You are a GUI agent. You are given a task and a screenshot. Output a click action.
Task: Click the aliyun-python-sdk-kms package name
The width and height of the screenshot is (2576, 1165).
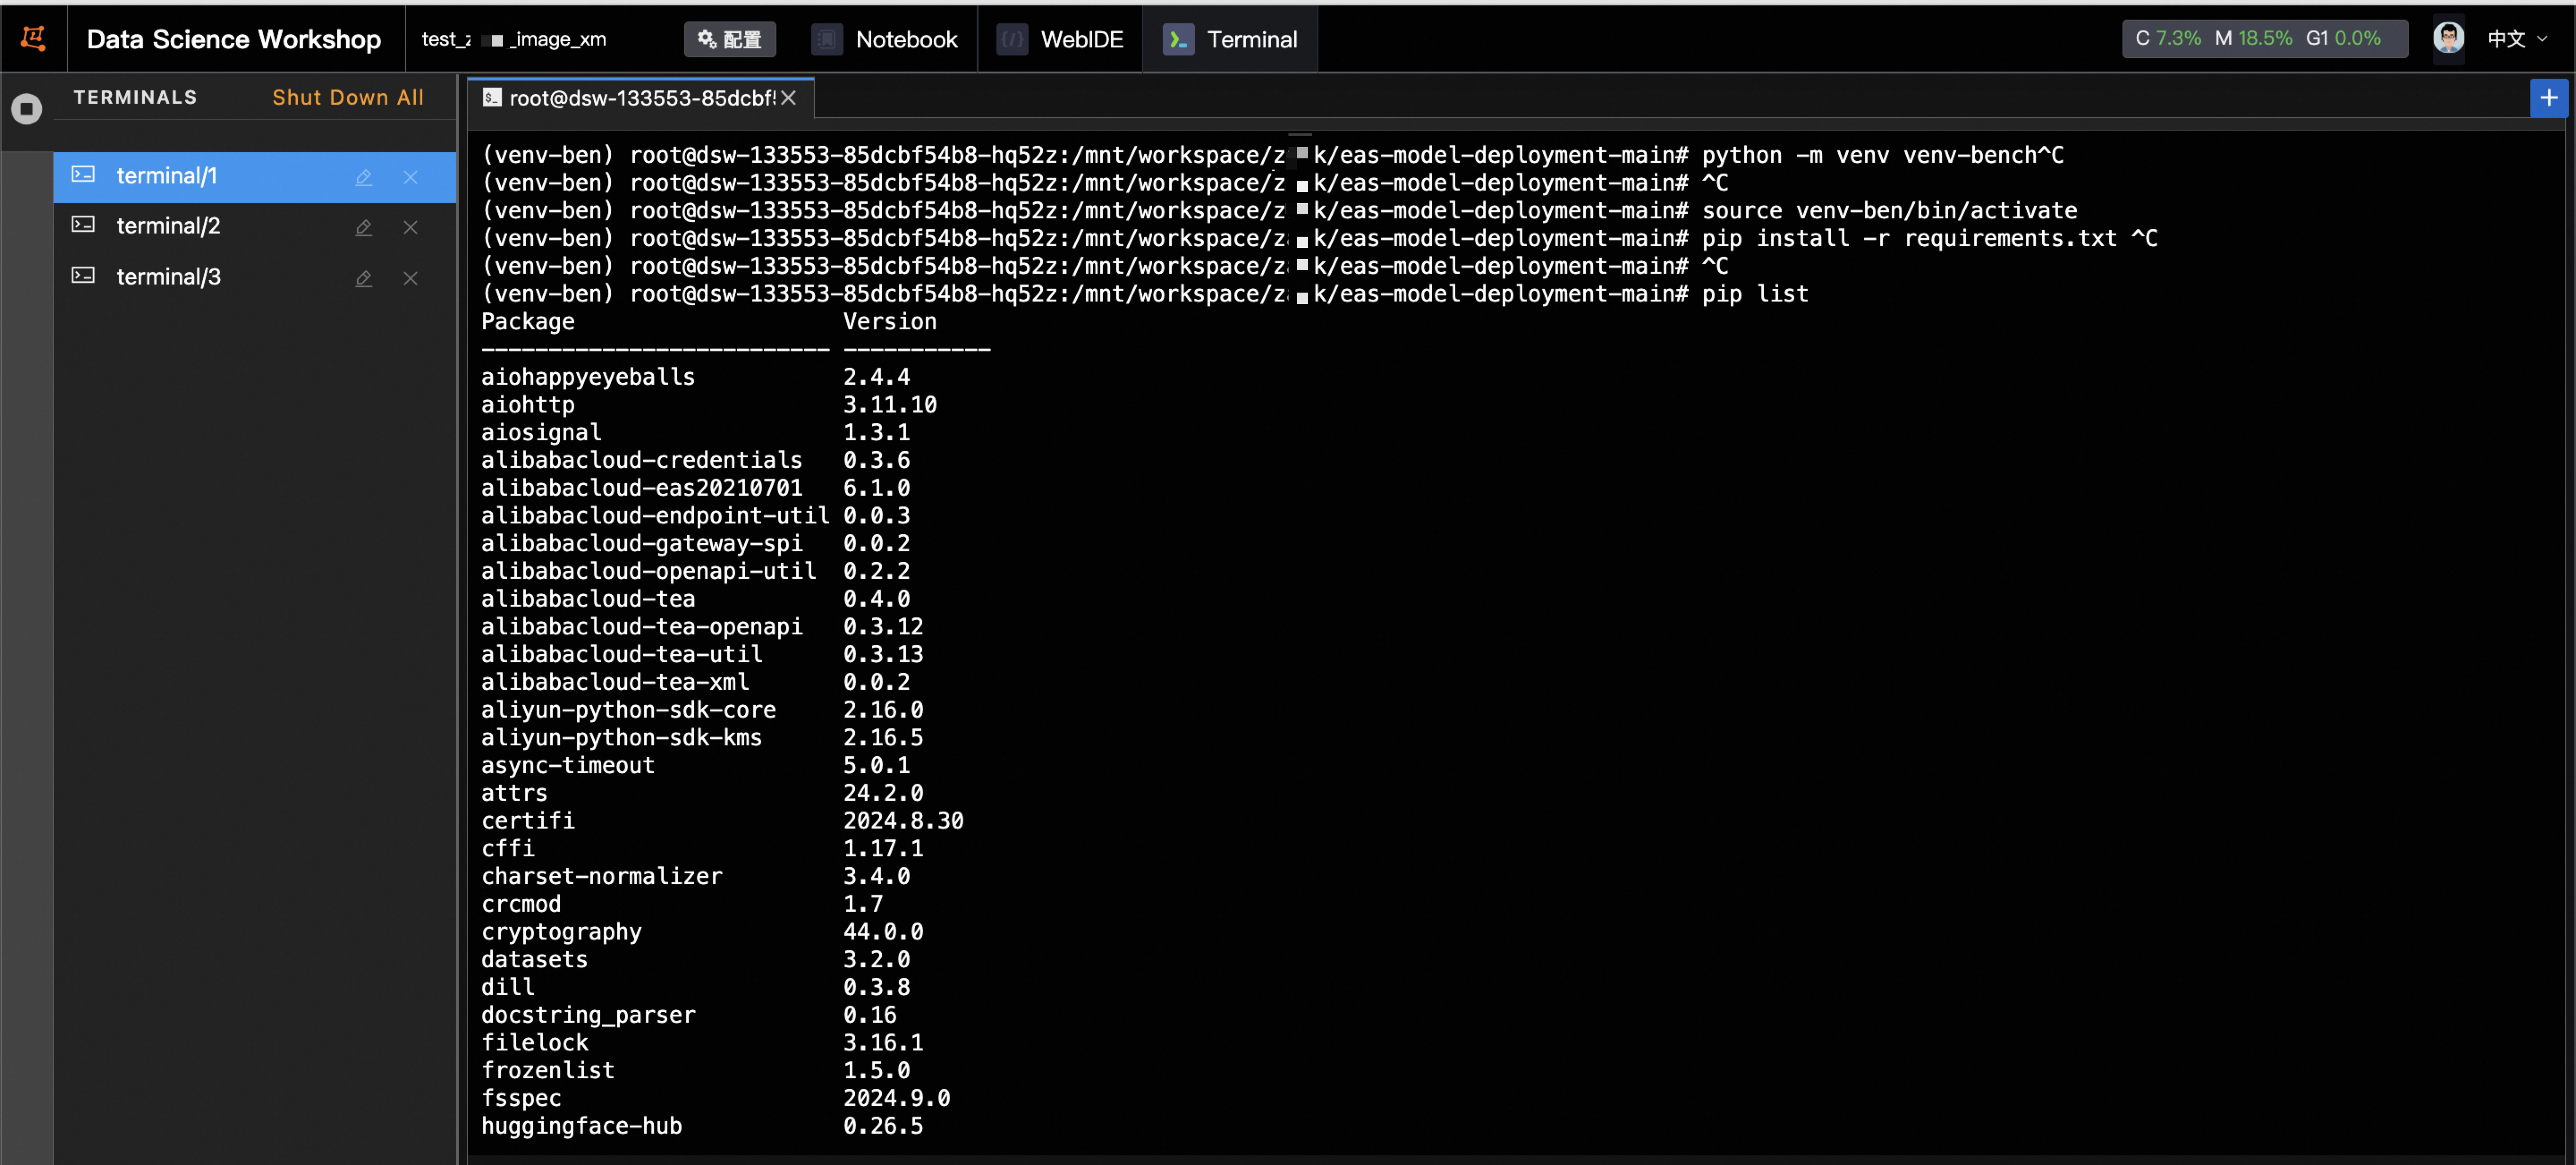click(621, 738)
